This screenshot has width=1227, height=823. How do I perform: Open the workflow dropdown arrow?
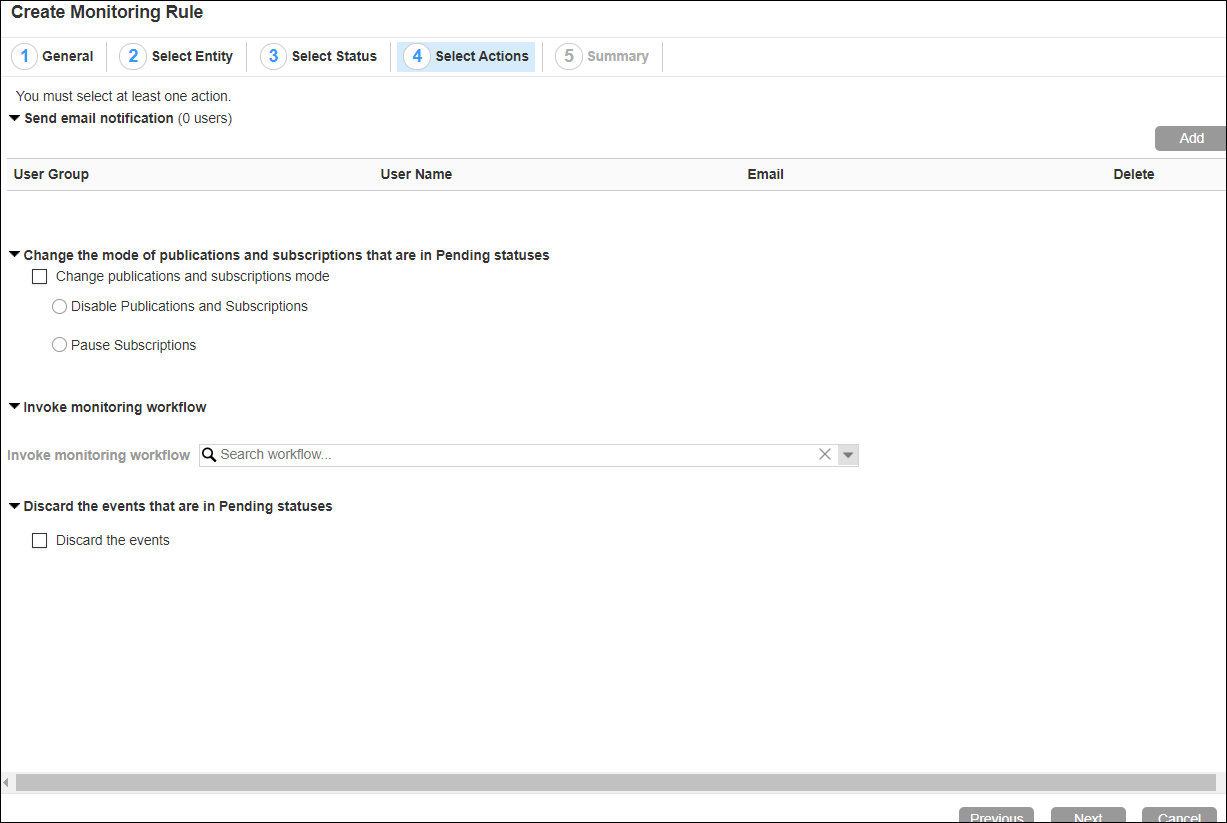(x=848, y=455)
